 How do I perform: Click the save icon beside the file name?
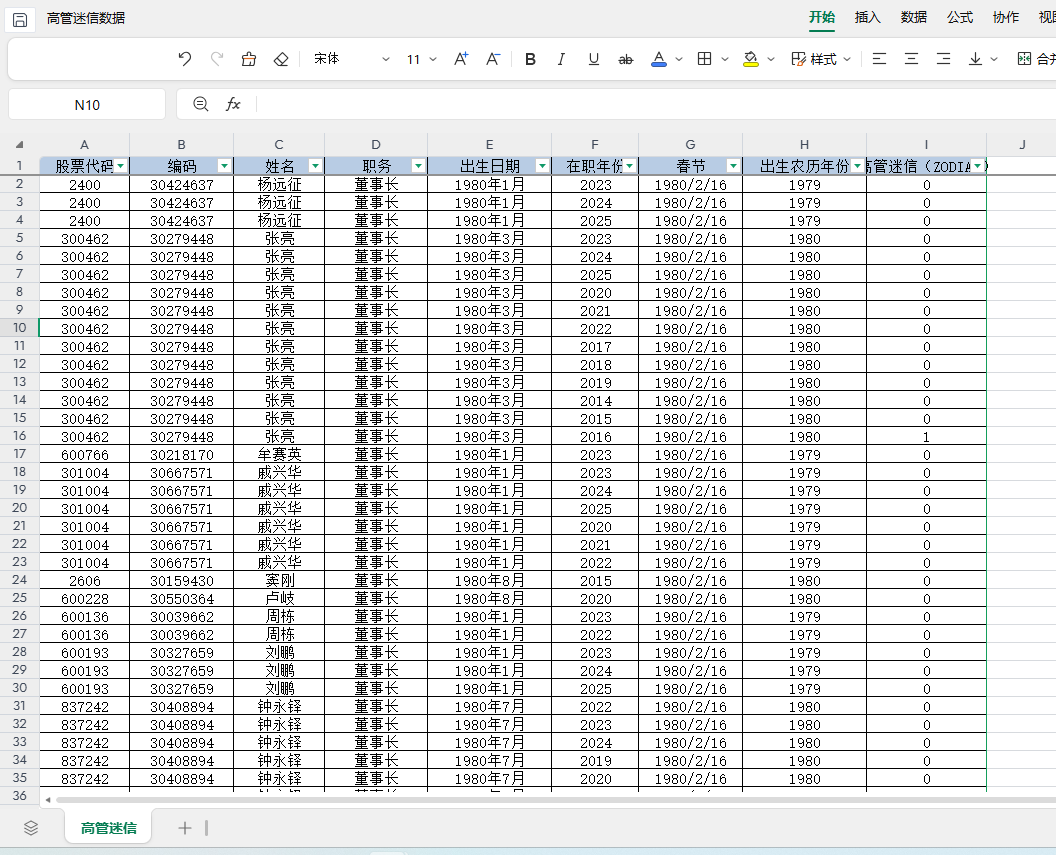[x=20, y=20]
